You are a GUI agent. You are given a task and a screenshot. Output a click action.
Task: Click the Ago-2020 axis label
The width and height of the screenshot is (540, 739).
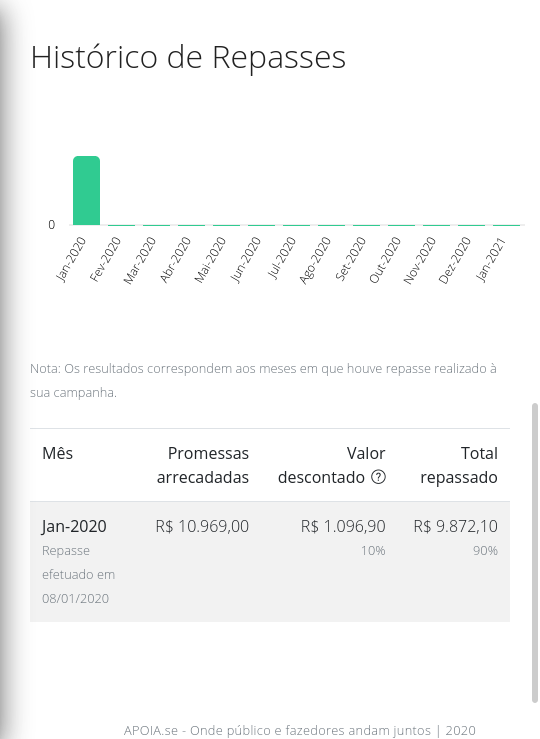(x=316, y=261)
